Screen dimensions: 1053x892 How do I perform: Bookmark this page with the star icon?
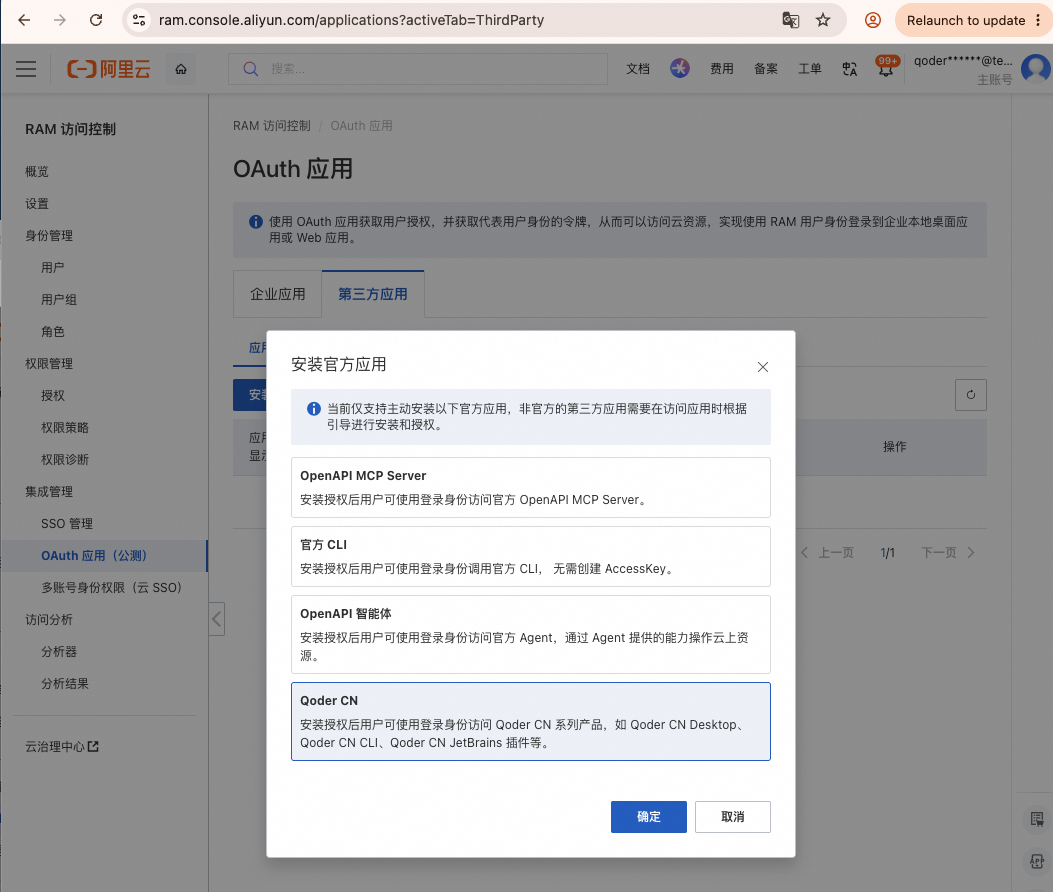[x=823, y=20]
